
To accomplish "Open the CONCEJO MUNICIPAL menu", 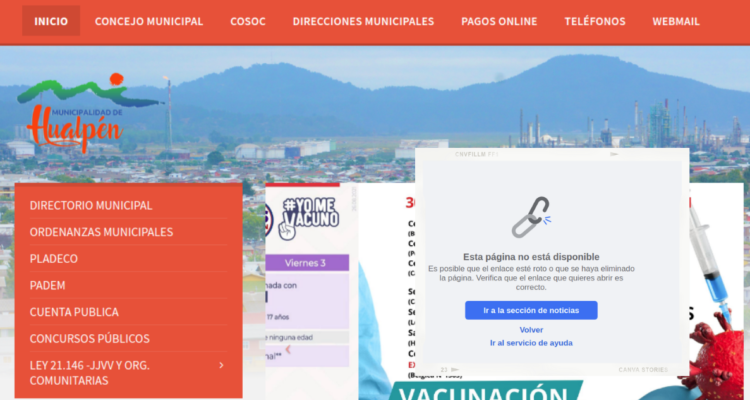I will 149,21.
